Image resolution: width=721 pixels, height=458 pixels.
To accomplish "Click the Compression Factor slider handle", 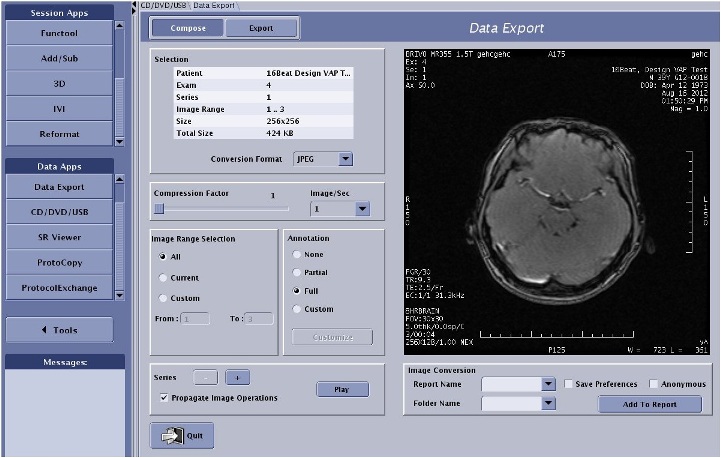I will click(x=159, y=209).
